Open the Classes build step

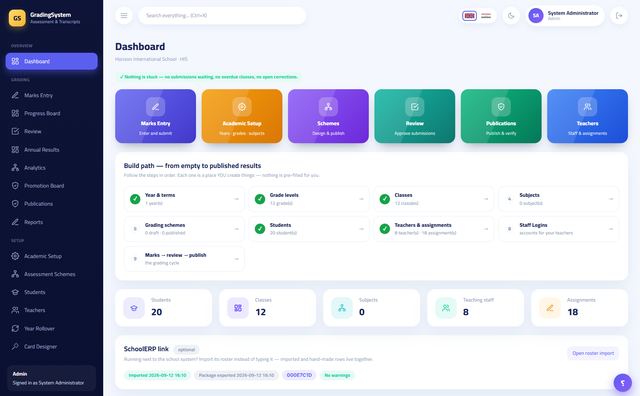tap(433, 199)
